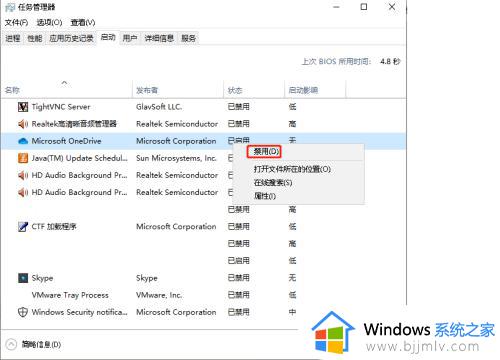Select the Realtek高清晰音频管理器 row name
The image size is (500, 360).
pos(74,124)
